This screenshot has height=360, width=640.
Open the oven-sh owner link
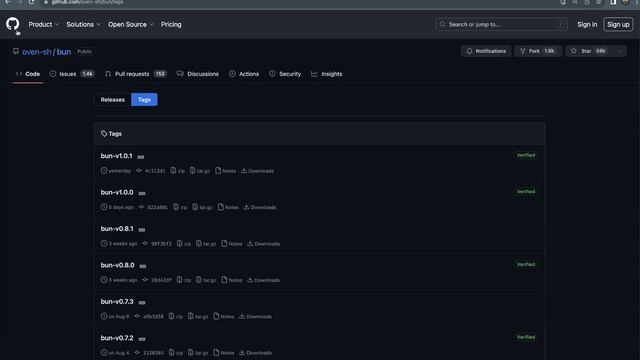(37, 52)
